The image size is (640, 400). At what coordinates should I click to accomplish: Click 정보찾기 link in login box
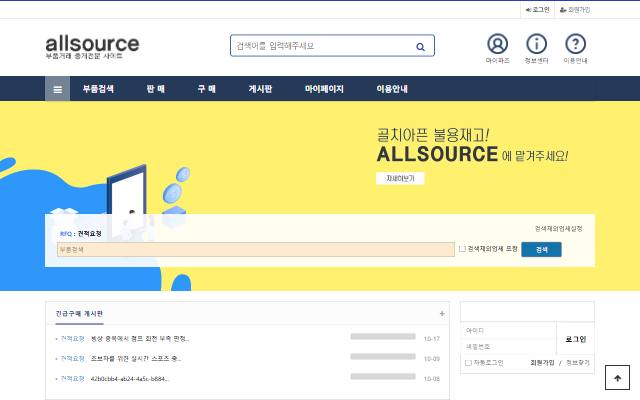[x=578, y=362]
